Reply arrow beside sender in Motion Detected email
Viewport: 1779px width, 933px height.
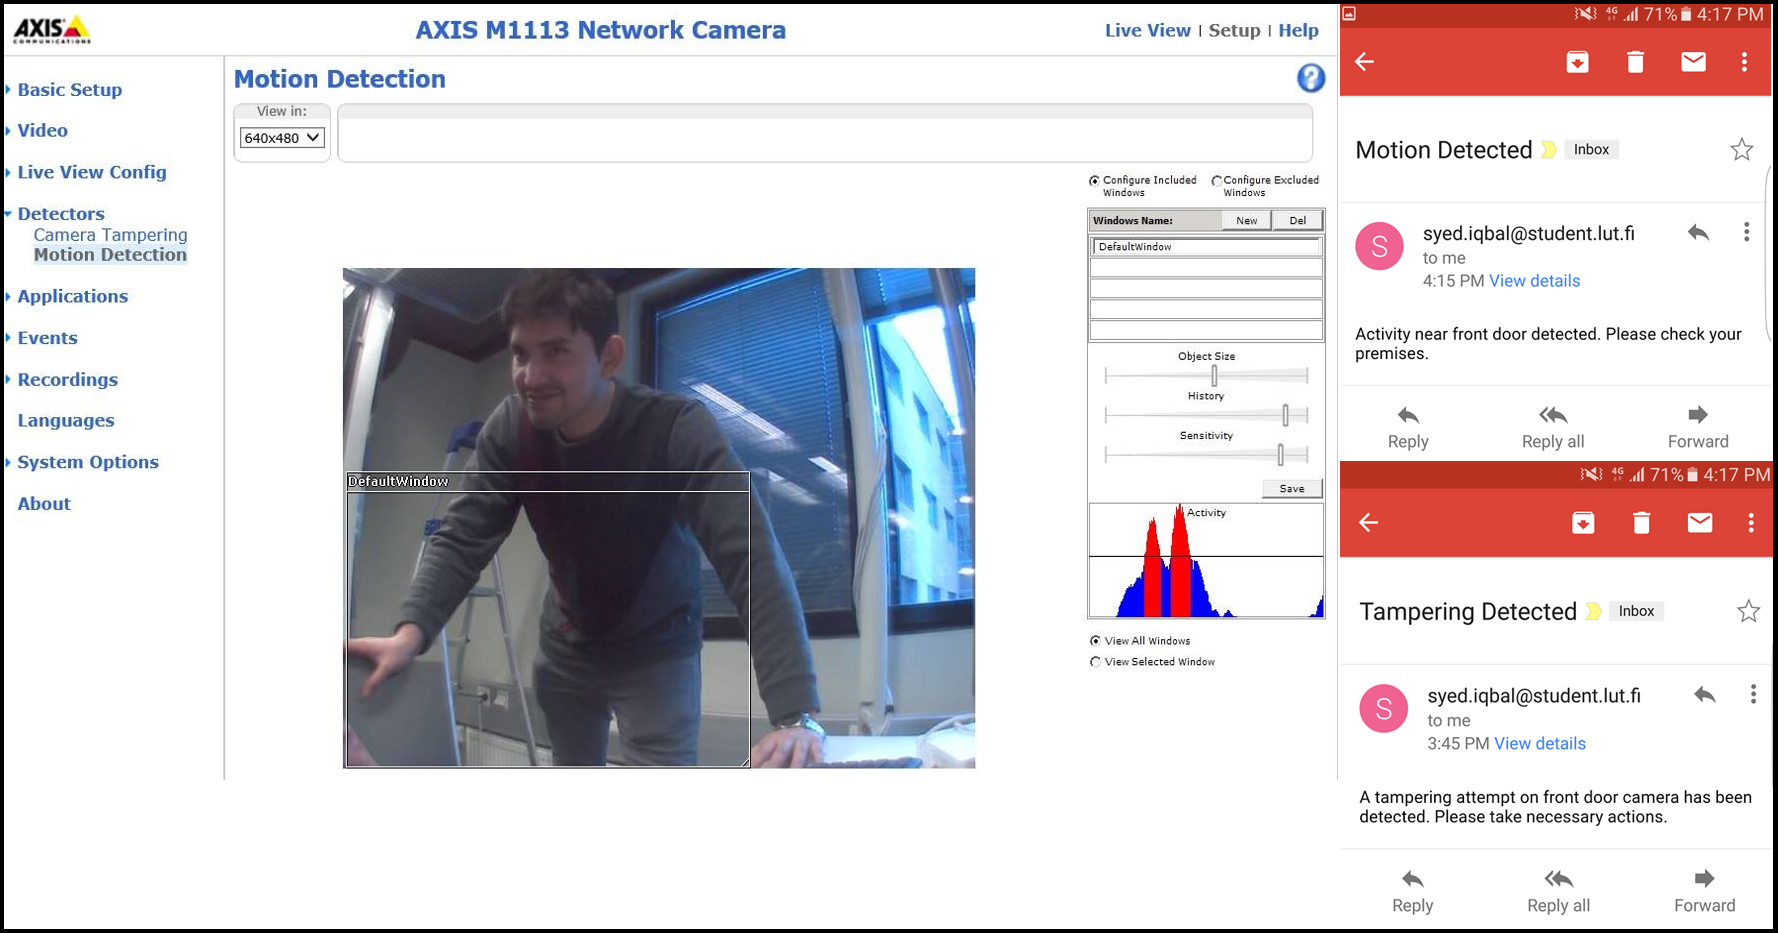[x=1698, y=232]
